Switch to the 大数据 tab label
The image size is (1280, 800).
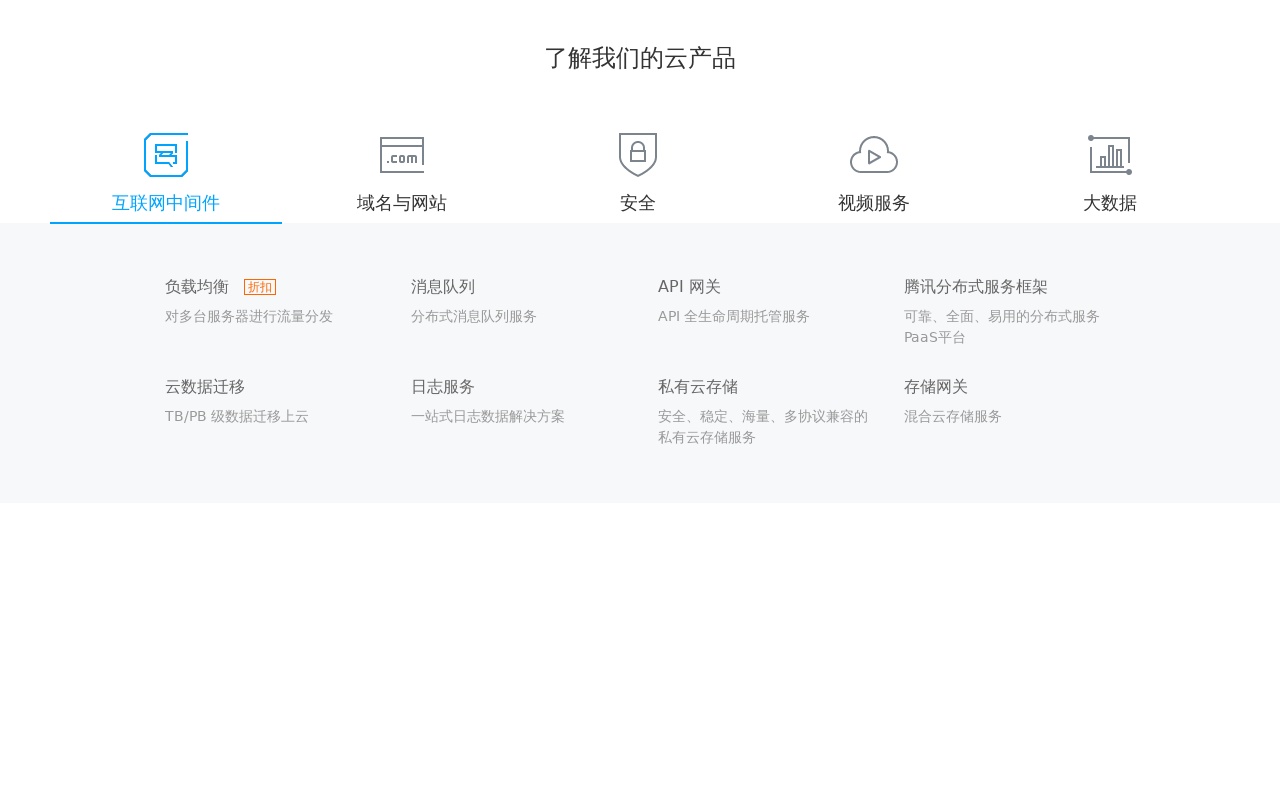1110,203
